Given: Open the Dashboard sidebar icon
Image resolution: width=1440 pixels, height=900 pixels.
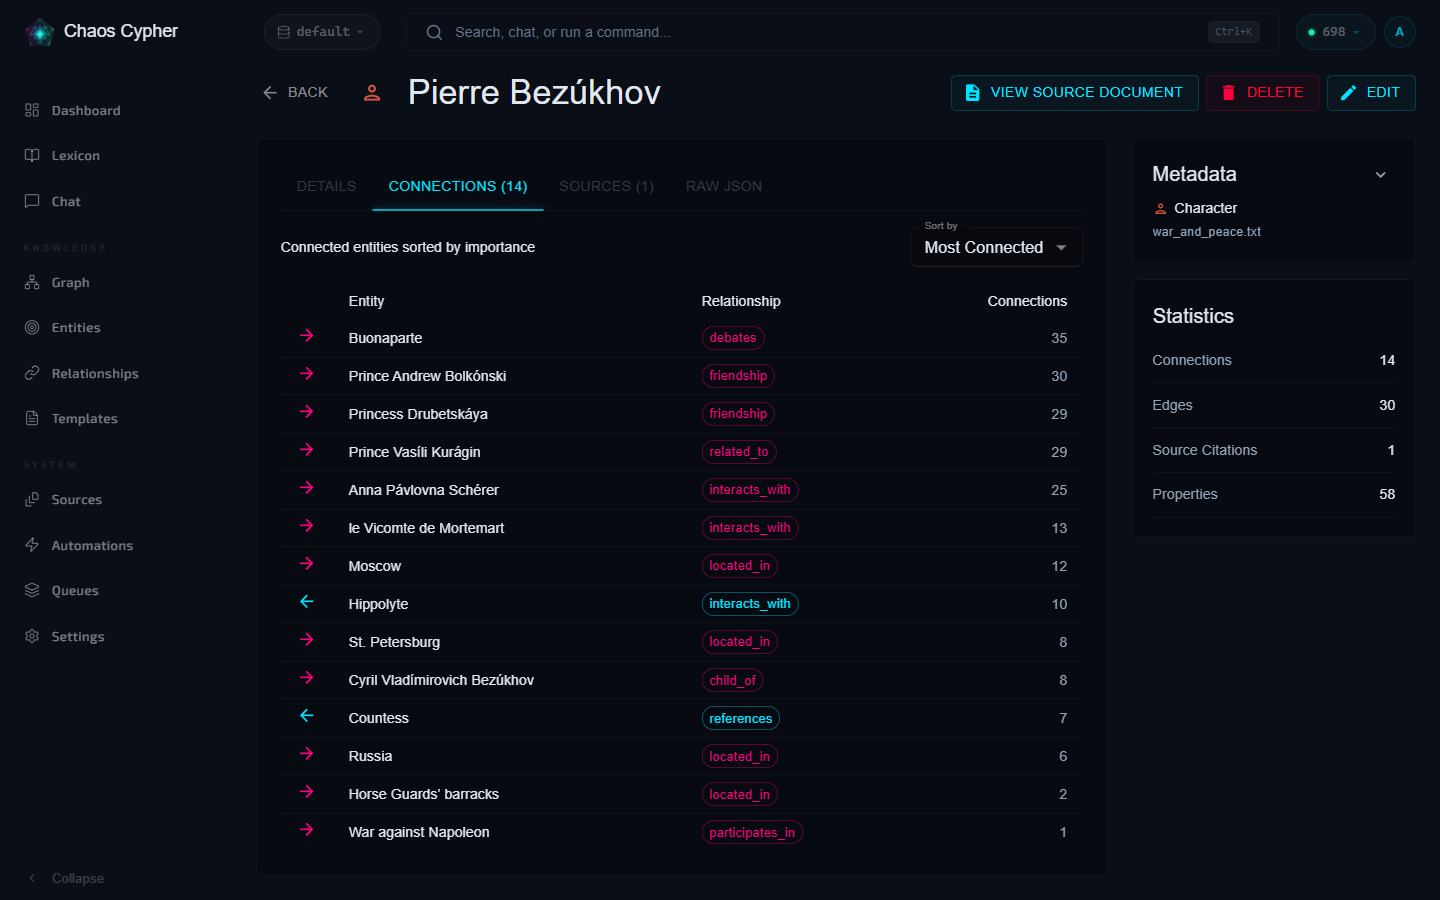Looking at the screenshot, I should (32, 110).
